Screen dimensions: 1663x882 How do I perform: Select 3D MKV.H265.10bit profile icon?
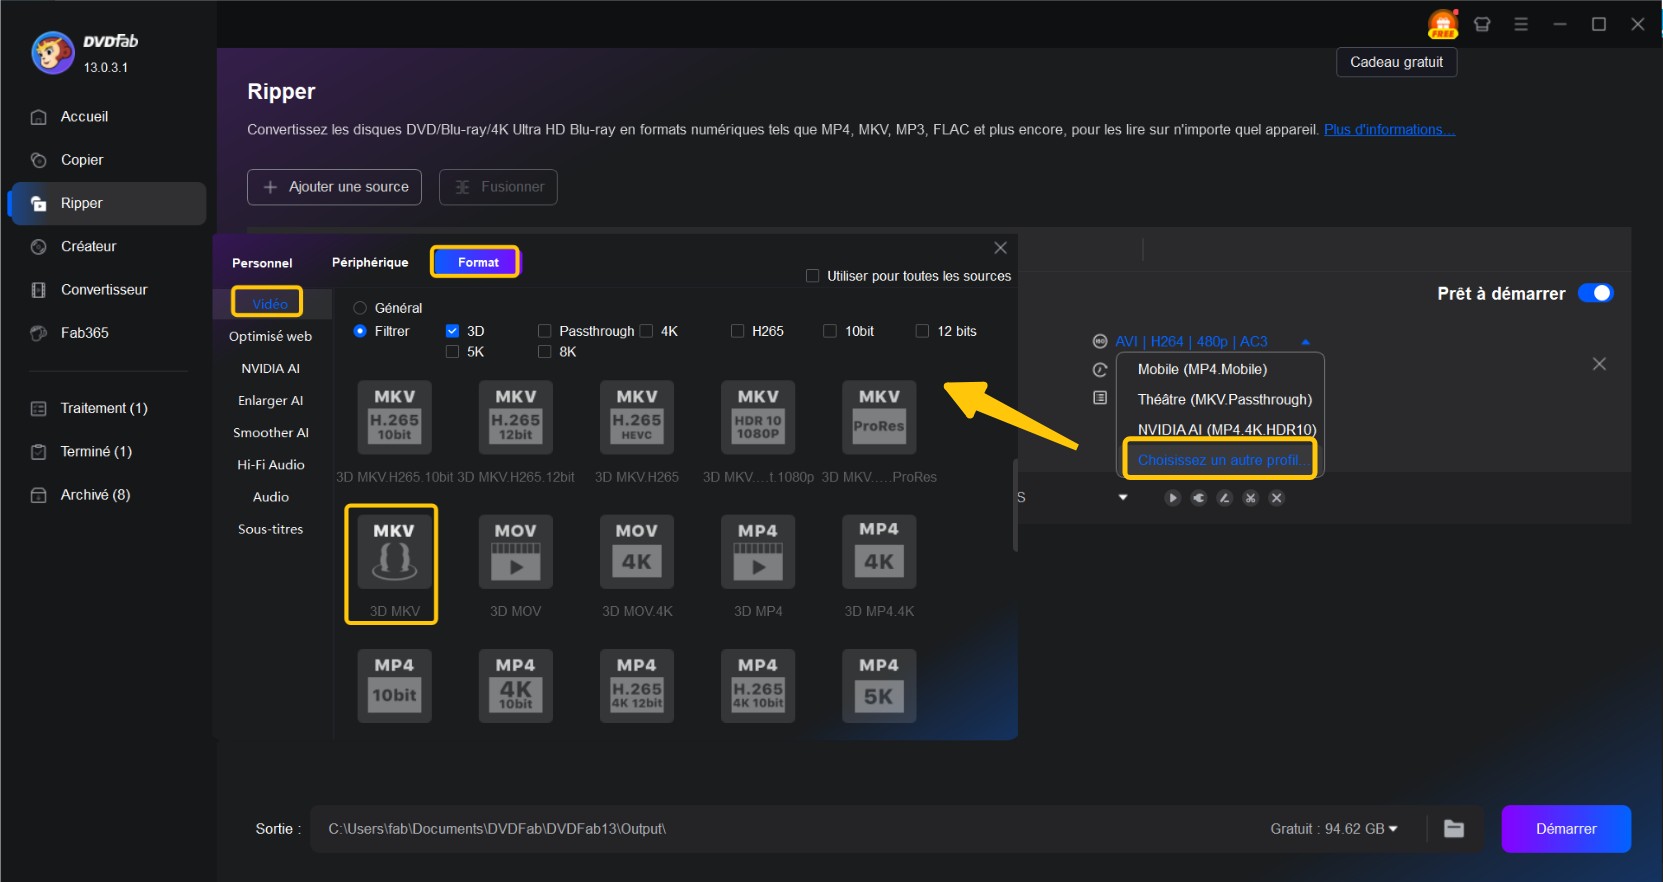pos(394,417)
